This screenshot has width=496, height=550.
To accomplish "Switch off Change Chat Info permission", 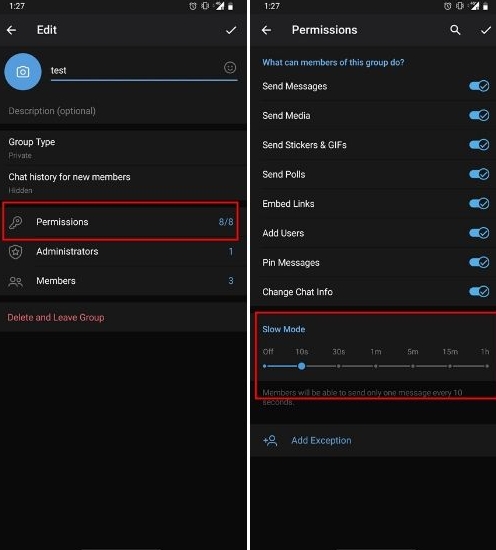I will tap(479, 291).
